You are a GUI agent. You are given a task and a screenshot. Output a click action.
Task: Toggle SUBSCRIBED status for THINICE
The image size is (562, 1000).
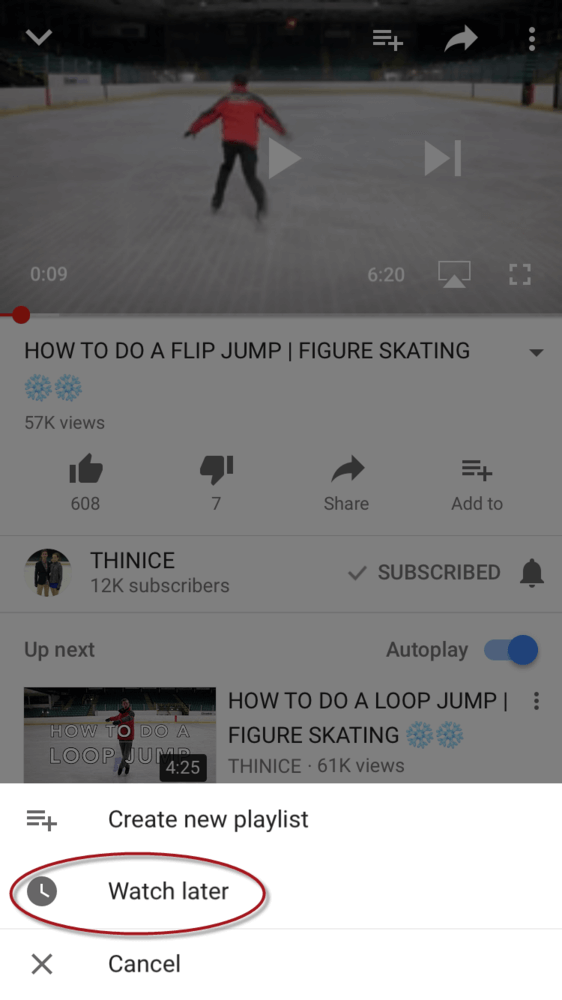pos(424,573)
